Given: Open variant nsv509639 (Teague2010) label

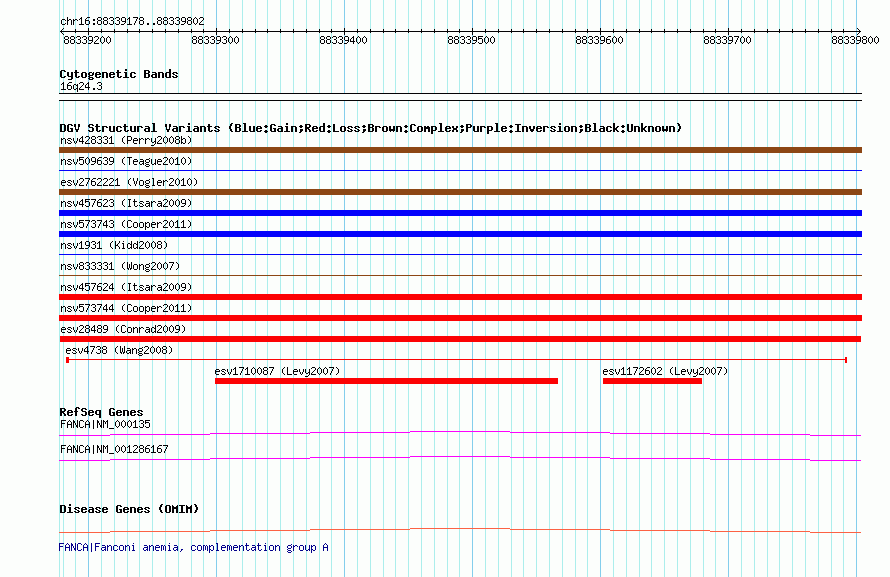Looking at the screenshot, I should 126,161.
